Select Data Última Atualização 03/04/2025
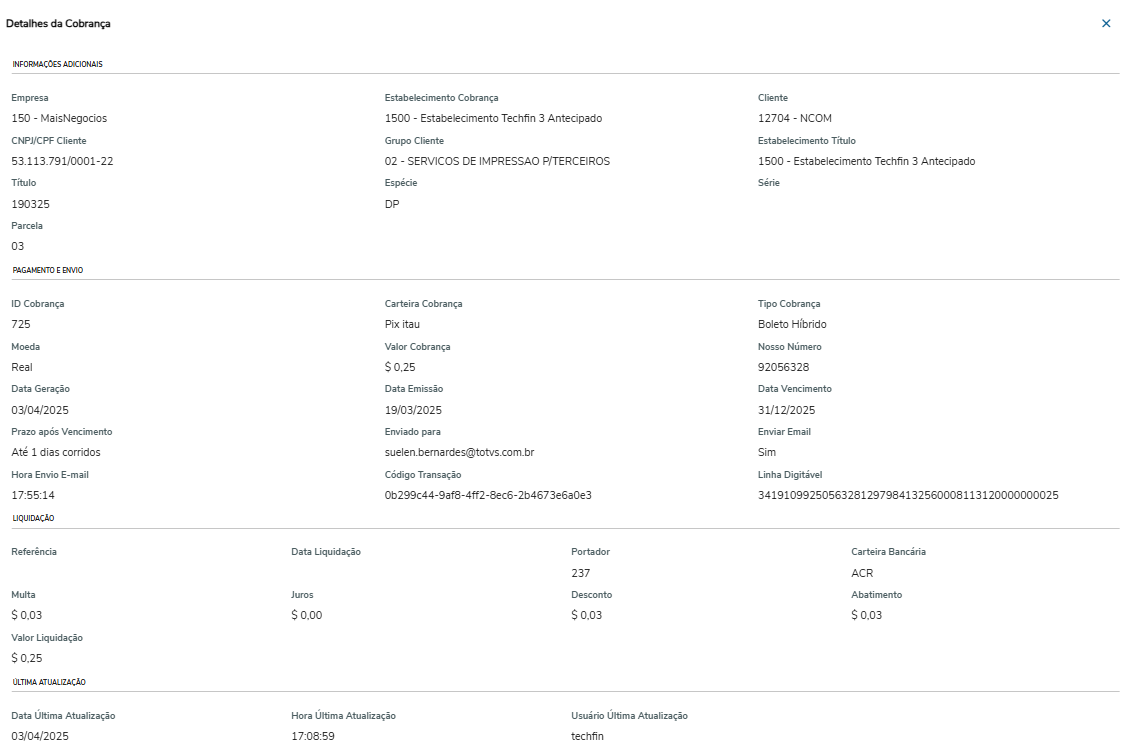Image resolution: width=1125 pixels, height=752 pixels. point(40,737)
